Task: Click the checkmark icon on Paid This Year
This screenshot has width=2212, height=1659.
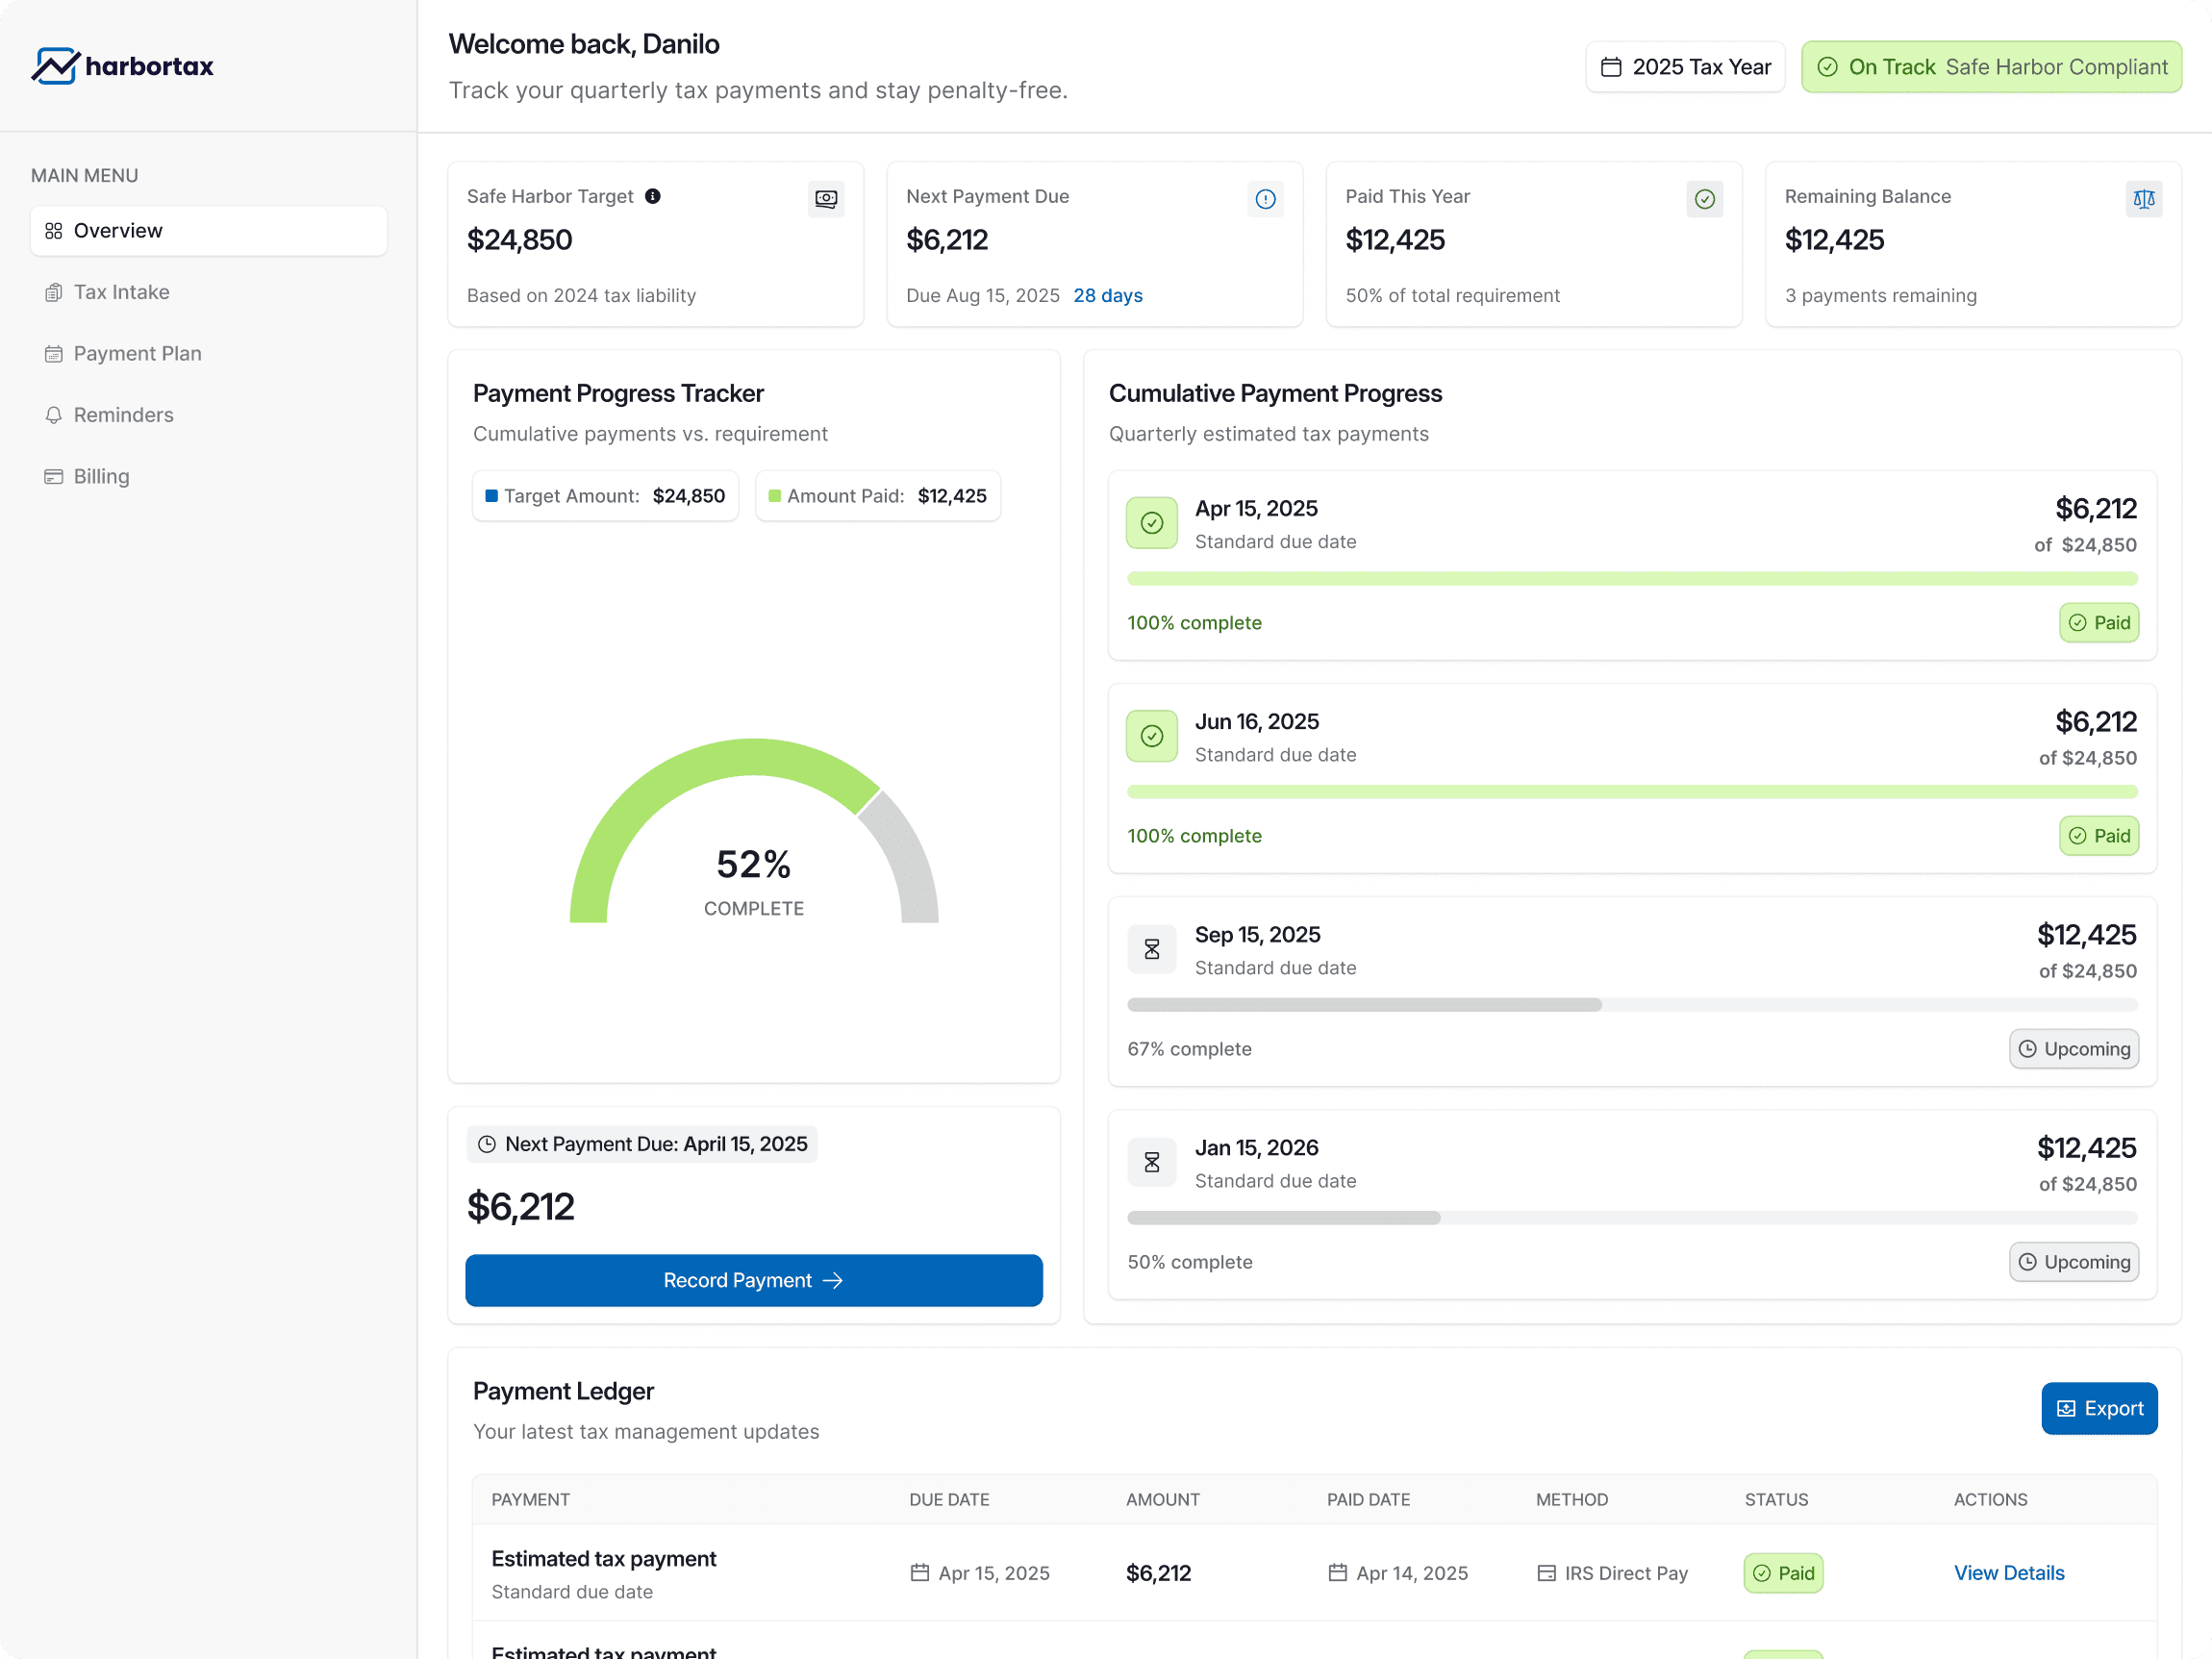Action: coord(1704,198)
